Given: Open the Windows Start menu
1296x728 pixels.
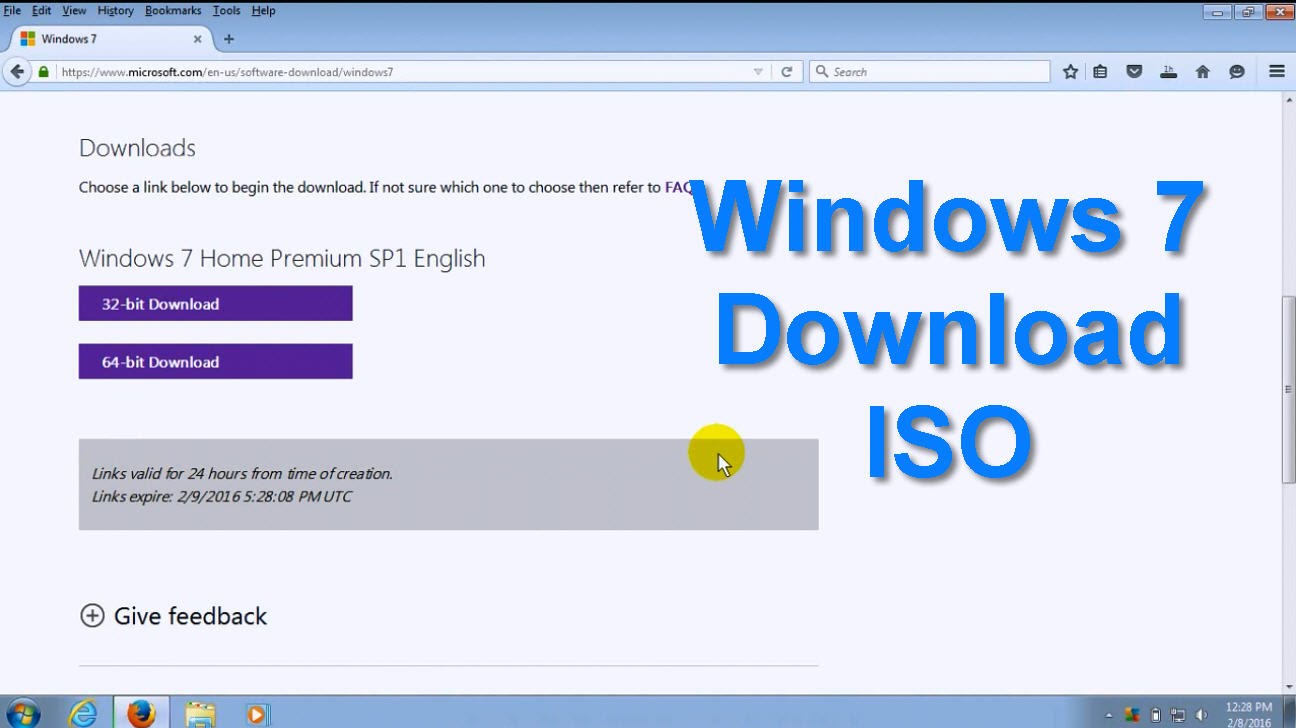Looking at the screenshot, I should coord(23,713).
